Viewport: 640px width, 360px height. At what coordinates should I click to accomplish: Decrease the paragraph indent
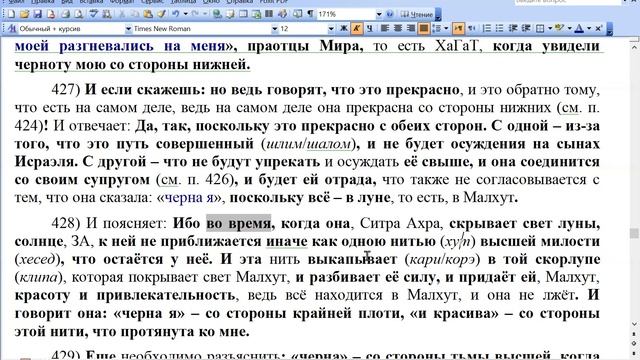pos(513,28)
